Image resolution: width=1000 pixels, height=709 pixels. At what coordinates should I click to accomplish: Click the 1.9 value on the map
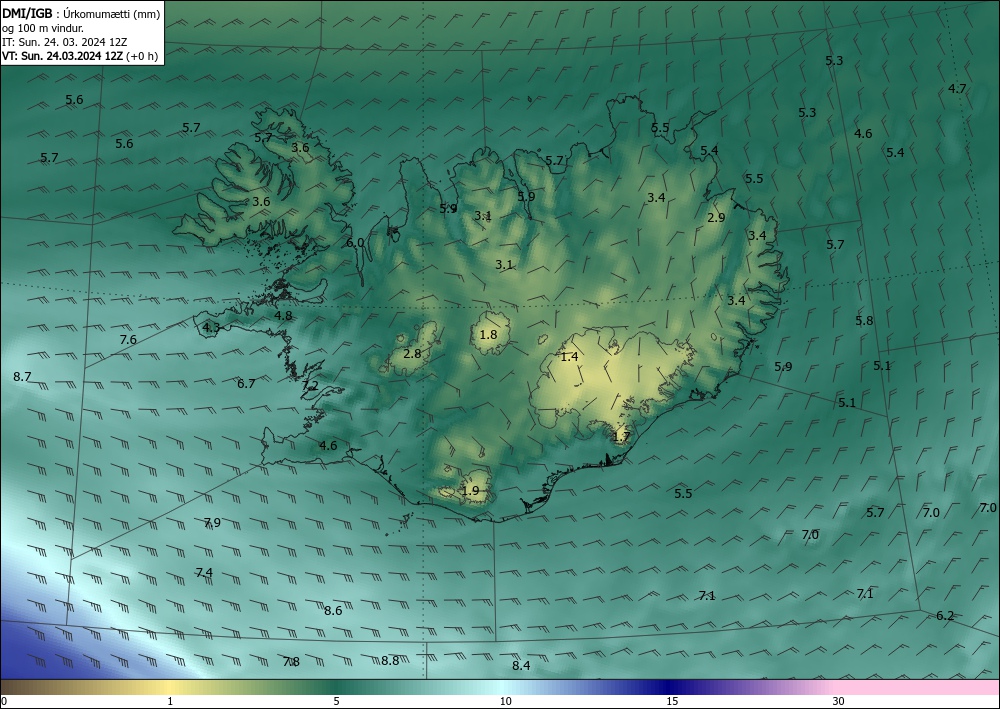tap(470, 491)
